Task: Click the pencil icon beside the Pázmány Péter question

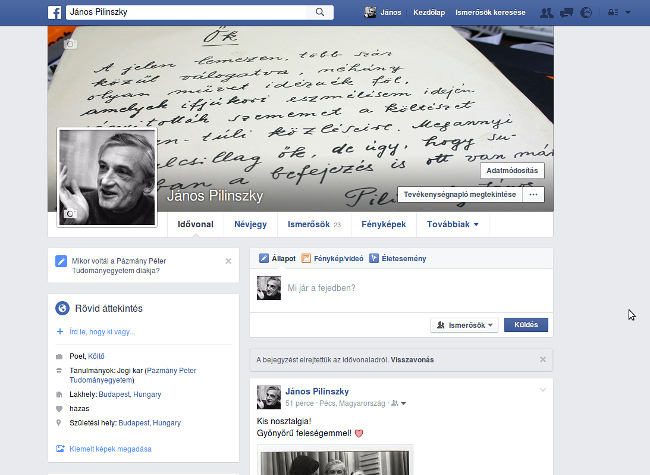Action: point(61,261)
